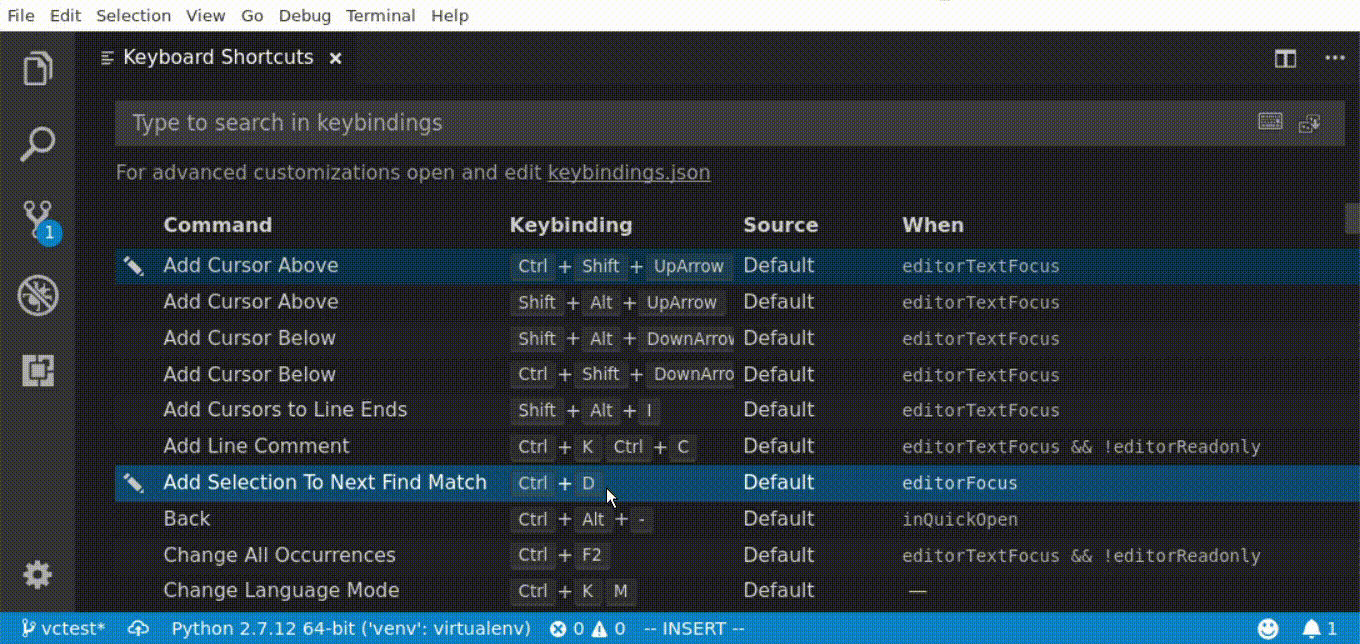Open the Terminal menu
The image size is (1360, 644).
tap(380, 15)
